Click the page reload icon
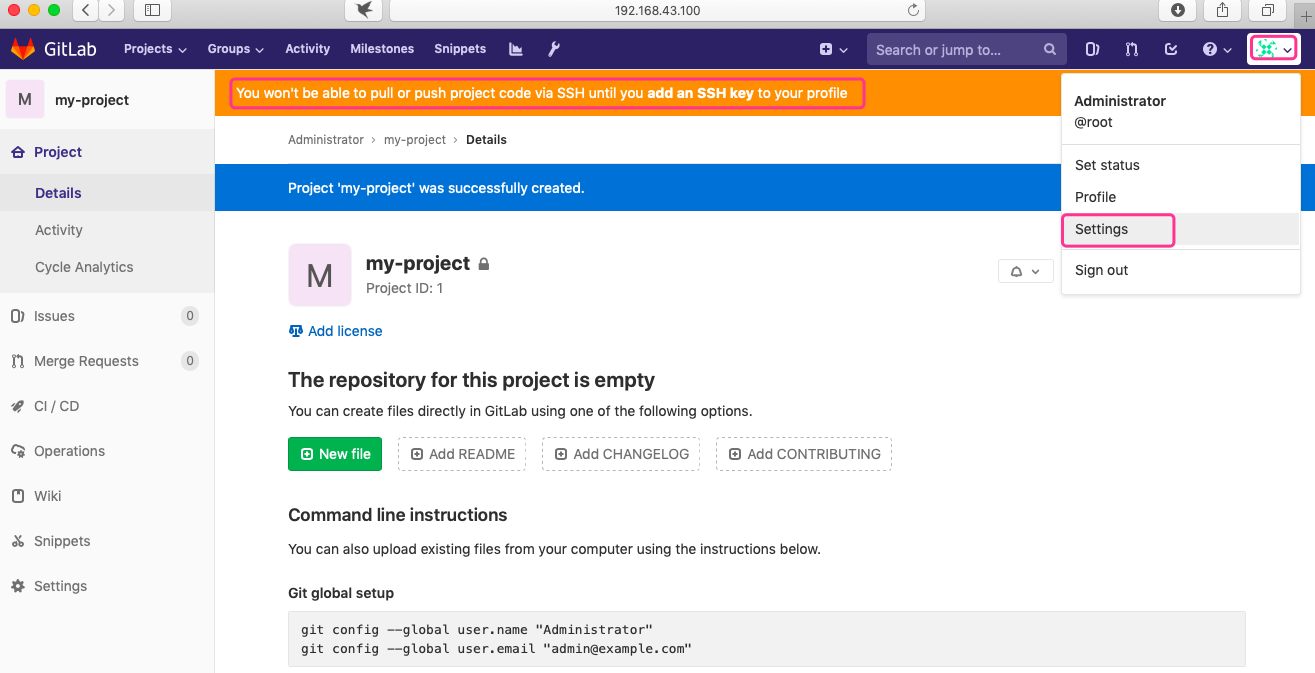This screenshot has height=673, width=1315. pyautogui.click(x=912, y=10)
